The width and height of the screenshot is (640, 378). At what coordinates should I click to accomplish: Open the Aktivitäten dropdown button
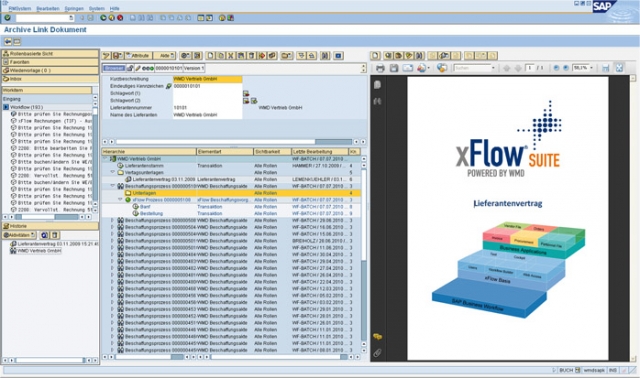pos(19,235)
